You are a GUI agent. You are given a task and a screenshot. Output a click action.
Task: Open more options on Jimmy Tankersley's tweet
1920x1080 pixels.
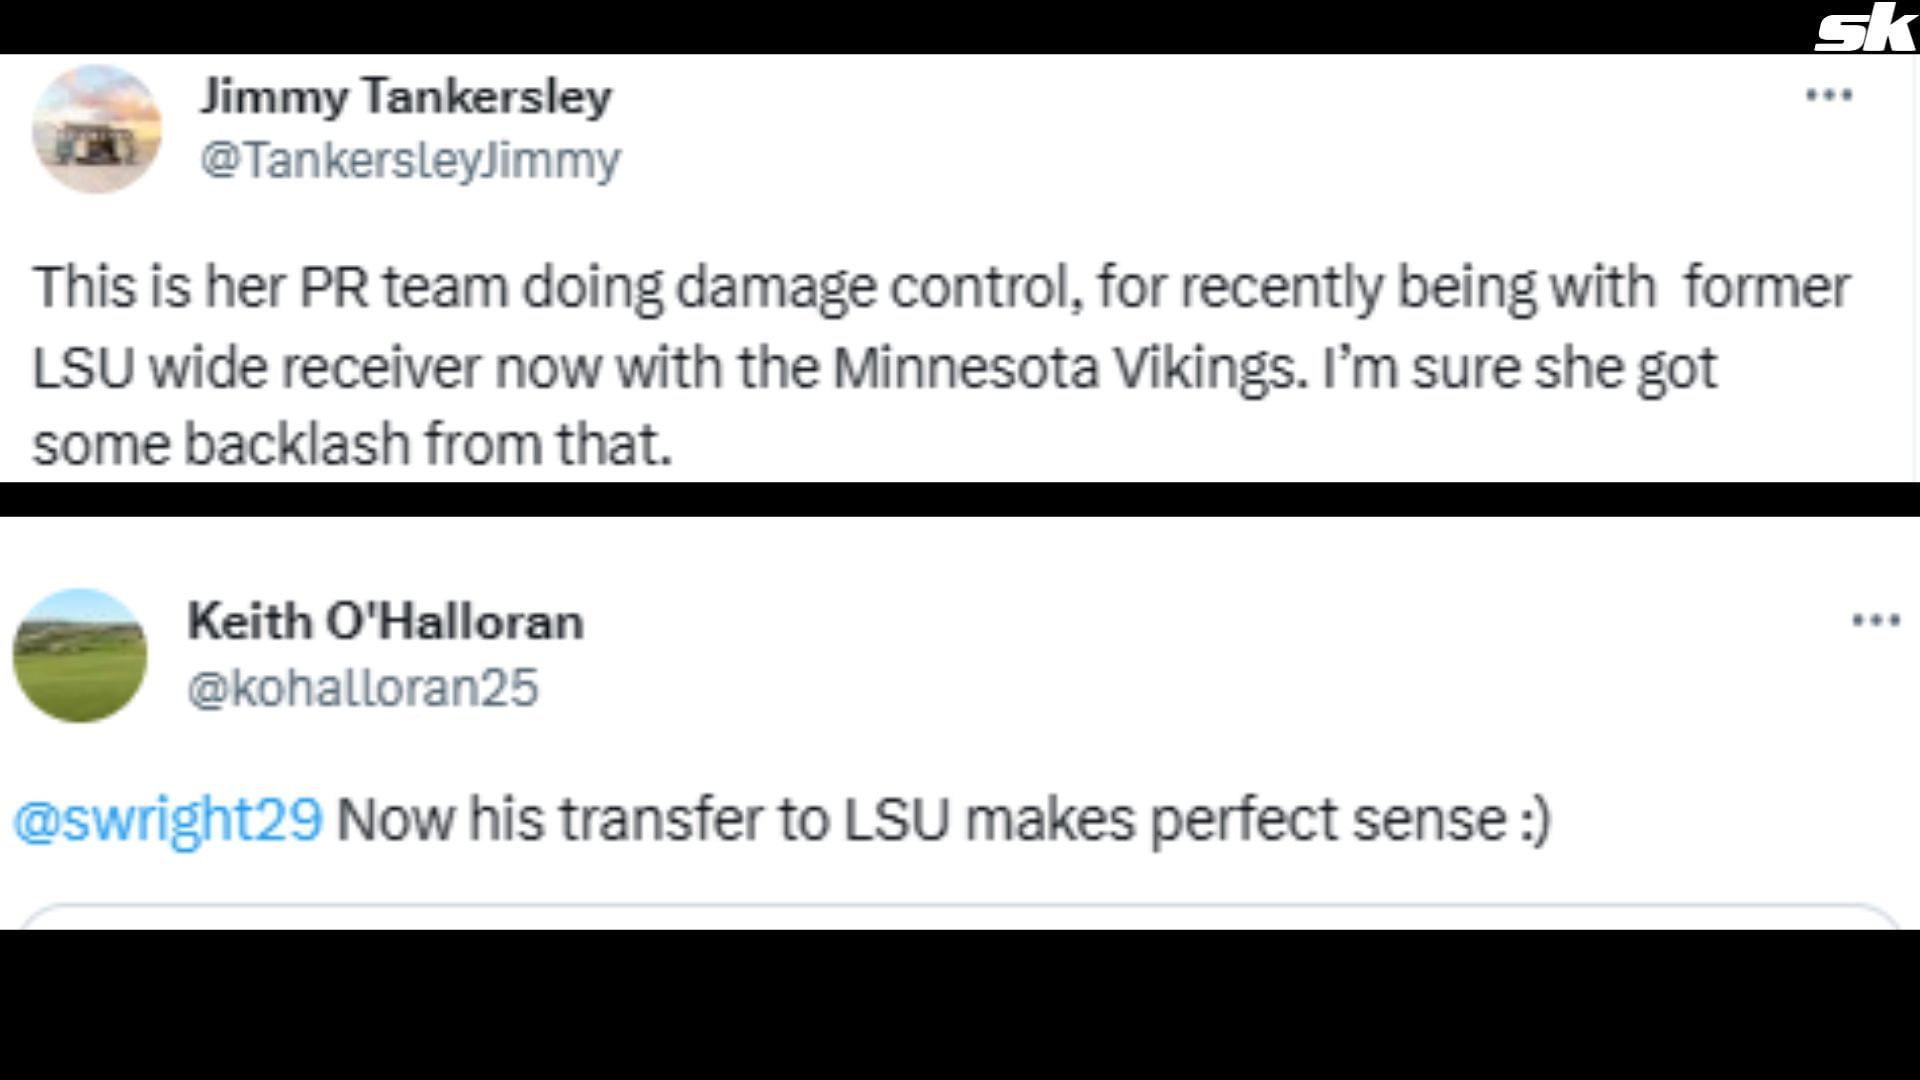pos(1829,95)
